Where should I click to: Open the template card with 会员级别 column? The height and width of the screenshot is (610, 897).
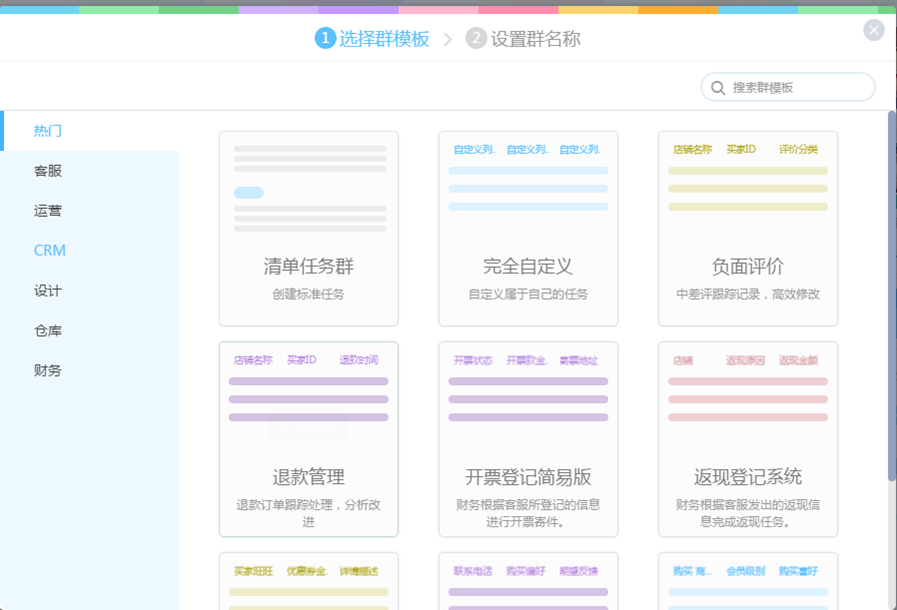(748, 581)
